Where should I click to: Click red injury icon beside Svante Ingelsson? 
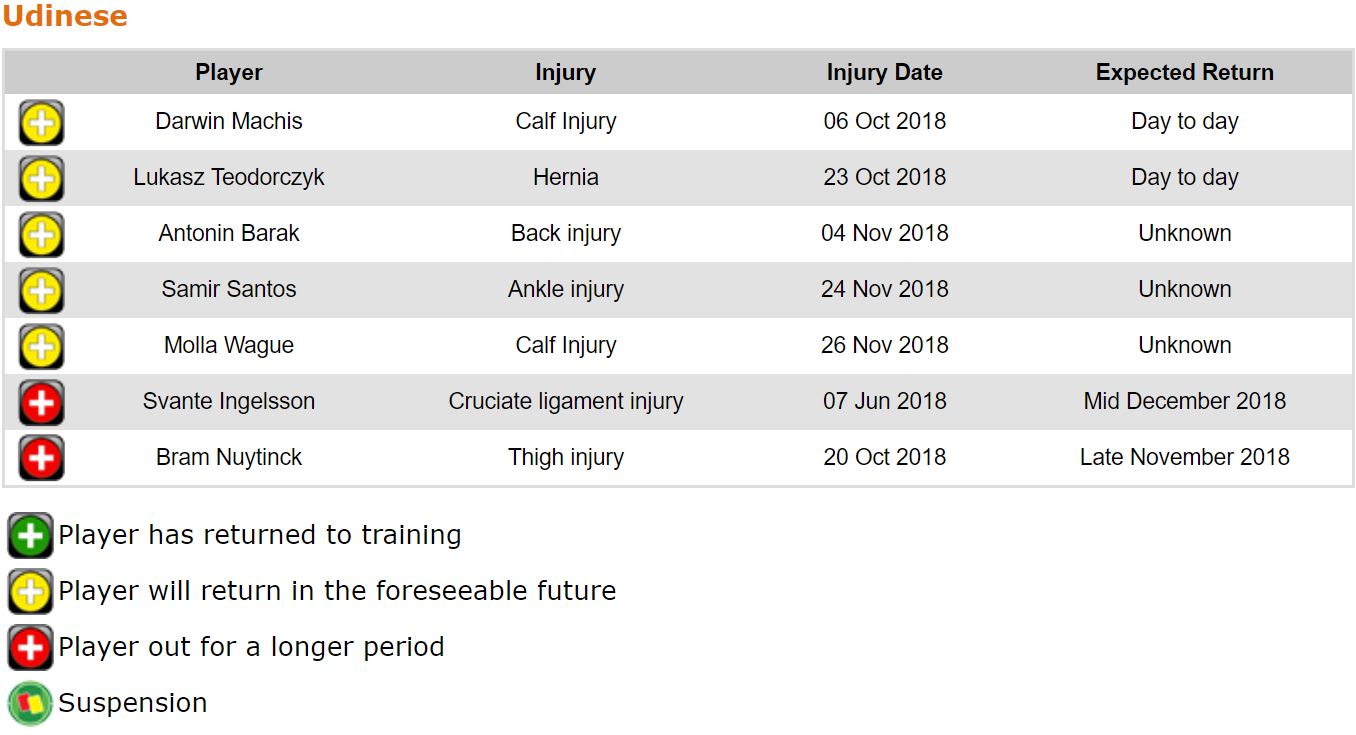[41, 403]
